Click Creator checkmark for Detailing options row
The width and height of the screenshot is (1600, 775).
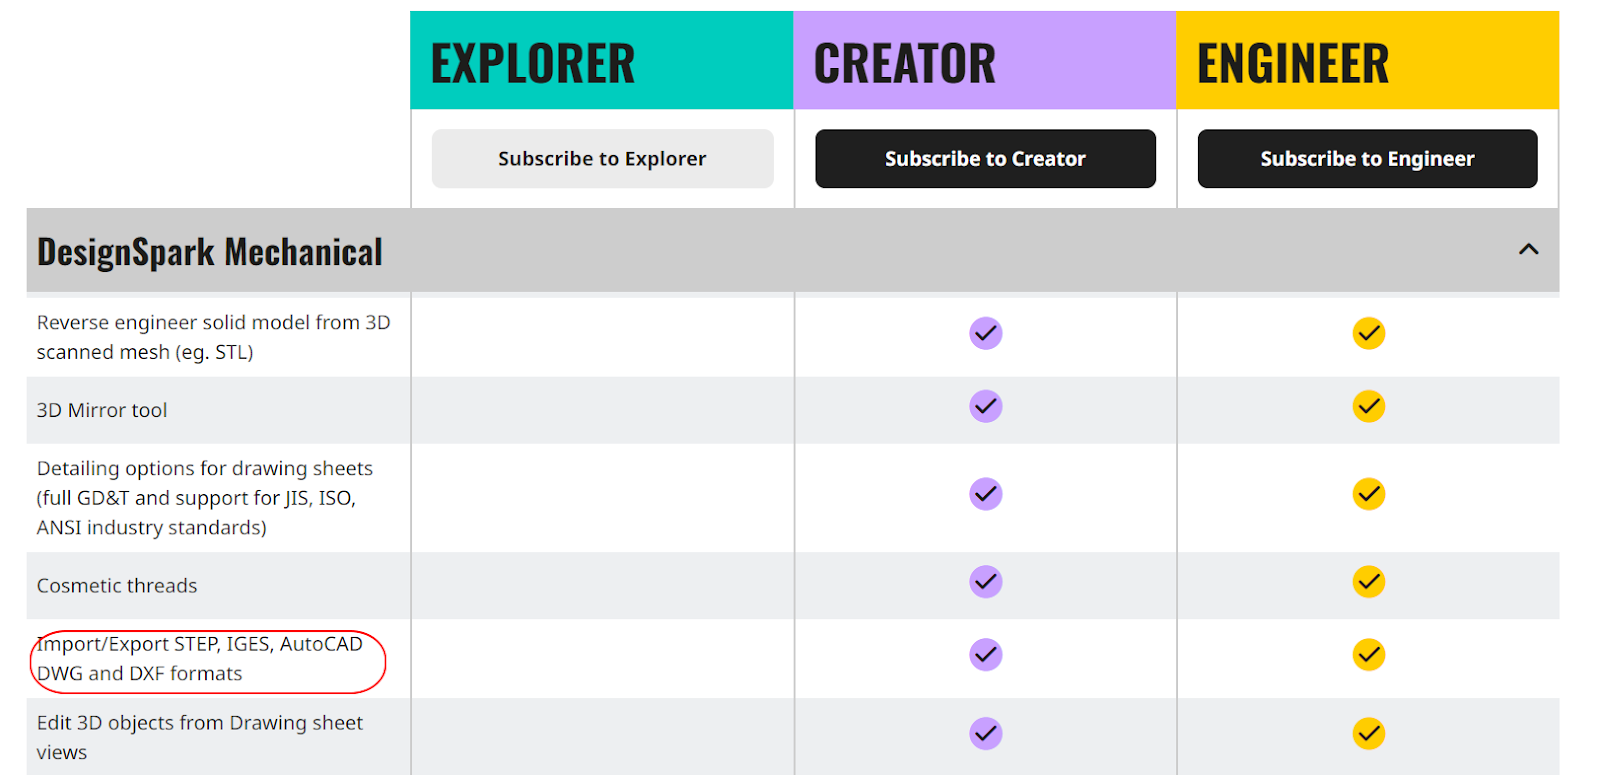(985, 494)
